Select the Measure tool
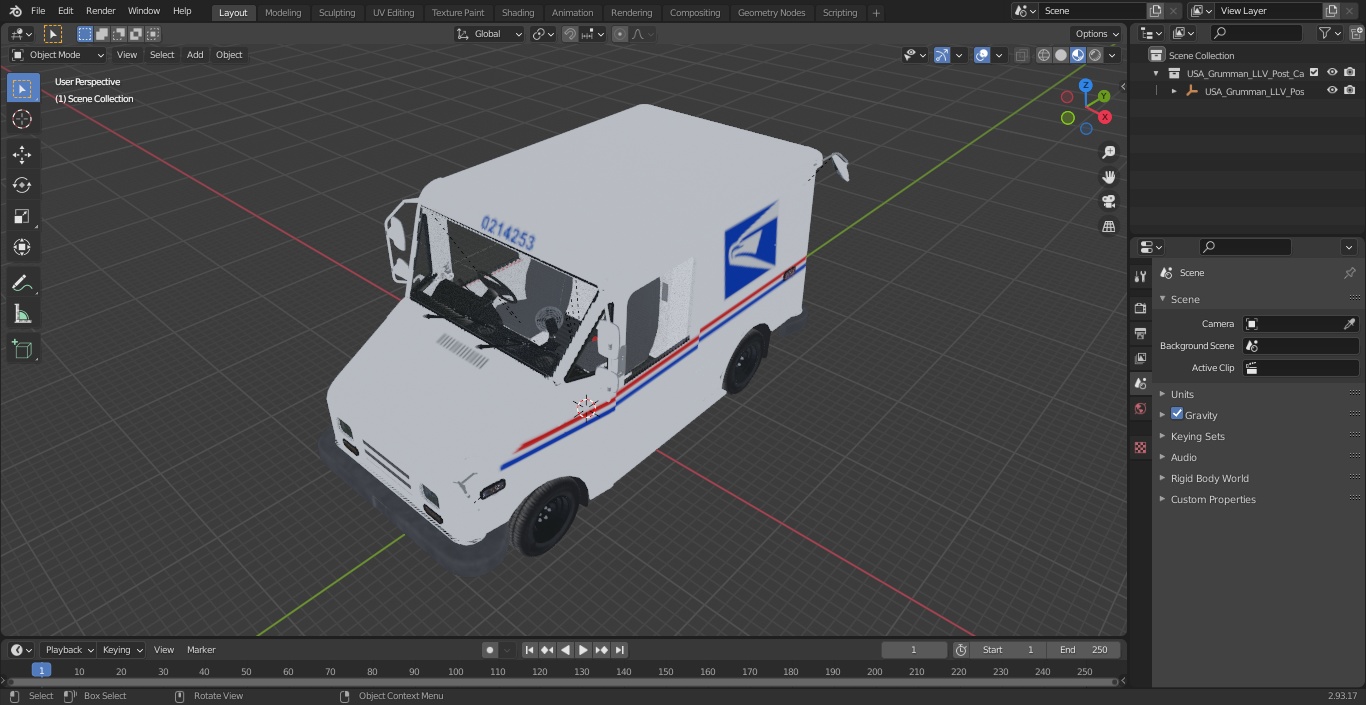Image resolution: width=1366 pixels, height=705 pixels. point(22,315)
